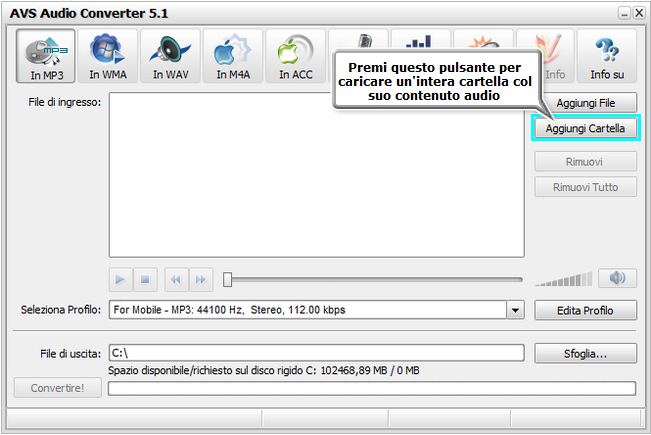Click the profile field showing For Mobile - MP3
Image resolution: width=651 pixels, height=435 pixels.
click(308, 310)
